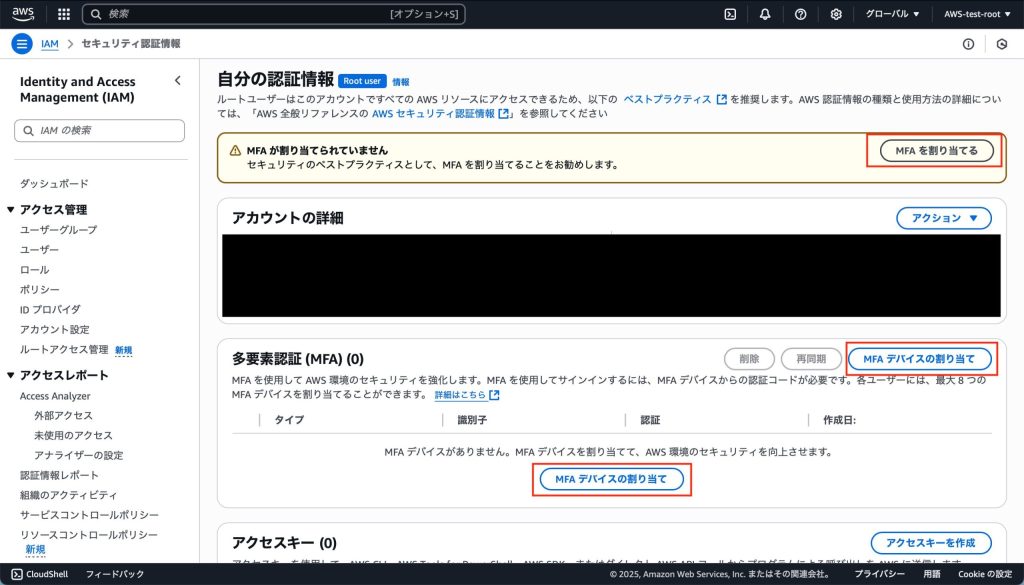This screenshot has width=1024, height=585.
Task: Open サービスコントロールポリシー in sidebar
Action: [89, 515]
